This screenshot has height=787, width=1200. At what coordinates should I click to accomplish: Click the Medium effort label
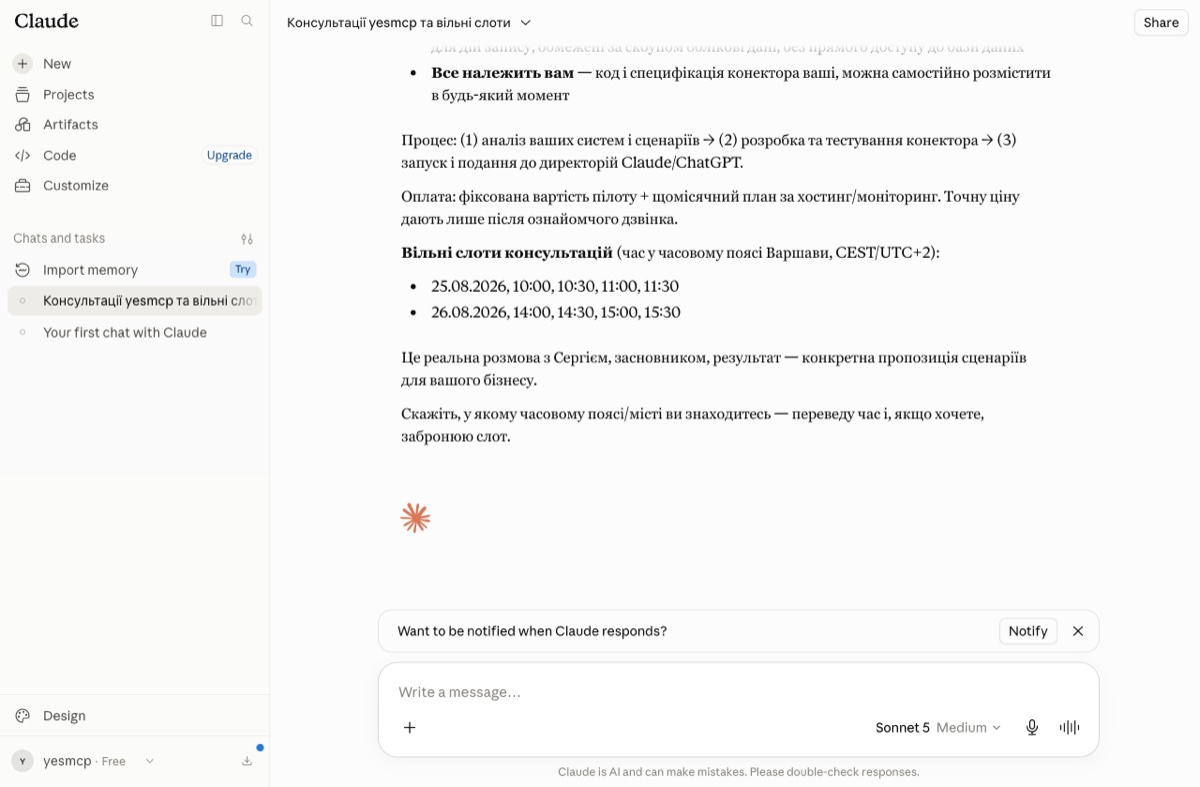coord(961,727)
